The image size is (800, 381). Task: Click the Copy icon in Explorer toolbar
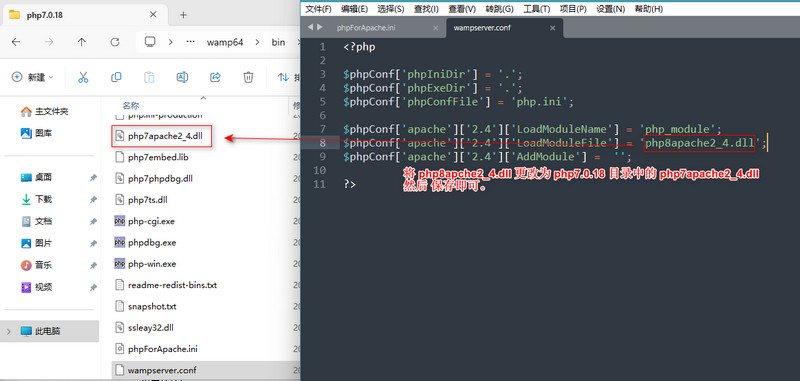[x=116, y=77]
